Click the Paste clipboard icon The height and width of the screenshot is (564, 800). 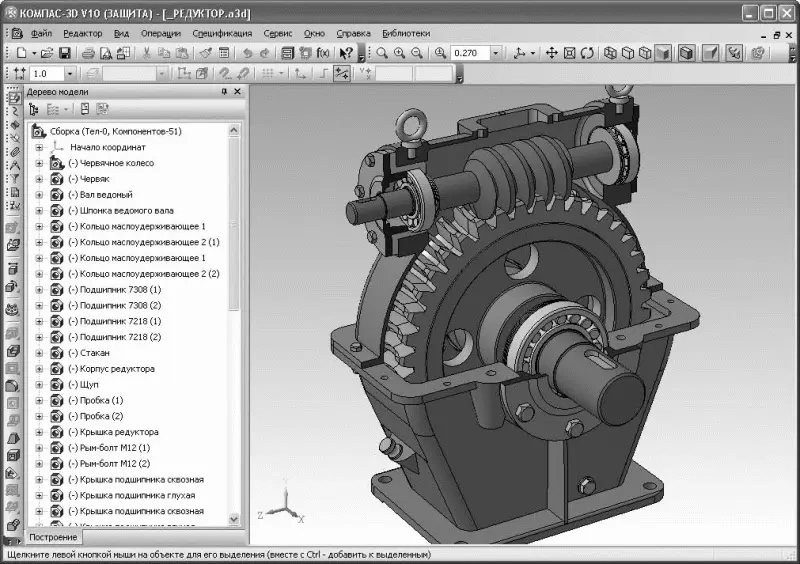[181, 53]
